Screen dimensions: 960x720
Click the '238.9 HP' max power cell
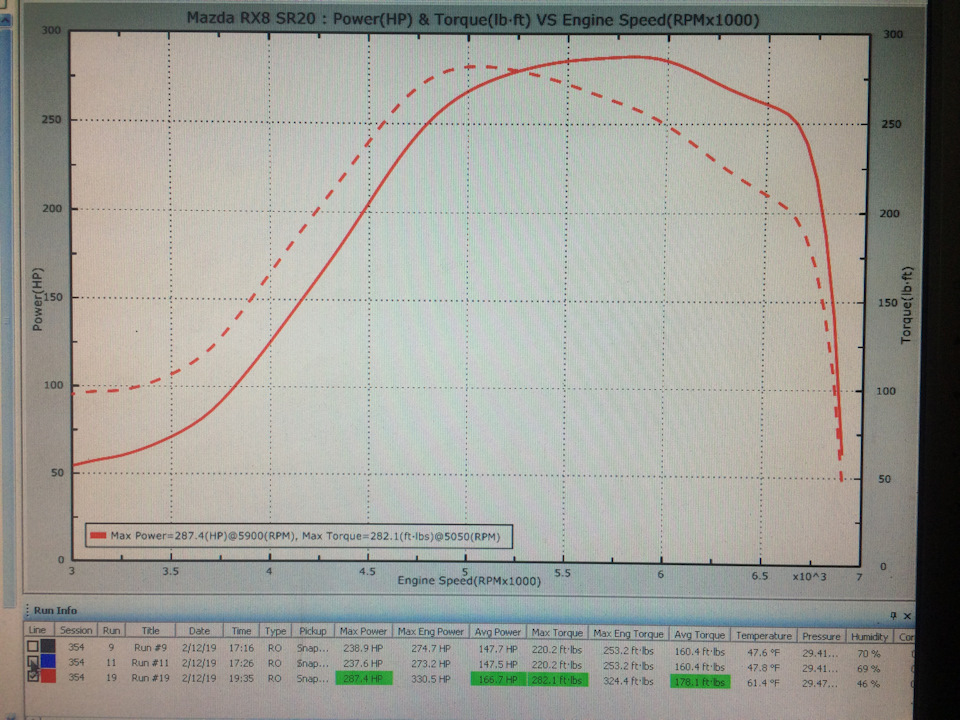coord(363,648)
